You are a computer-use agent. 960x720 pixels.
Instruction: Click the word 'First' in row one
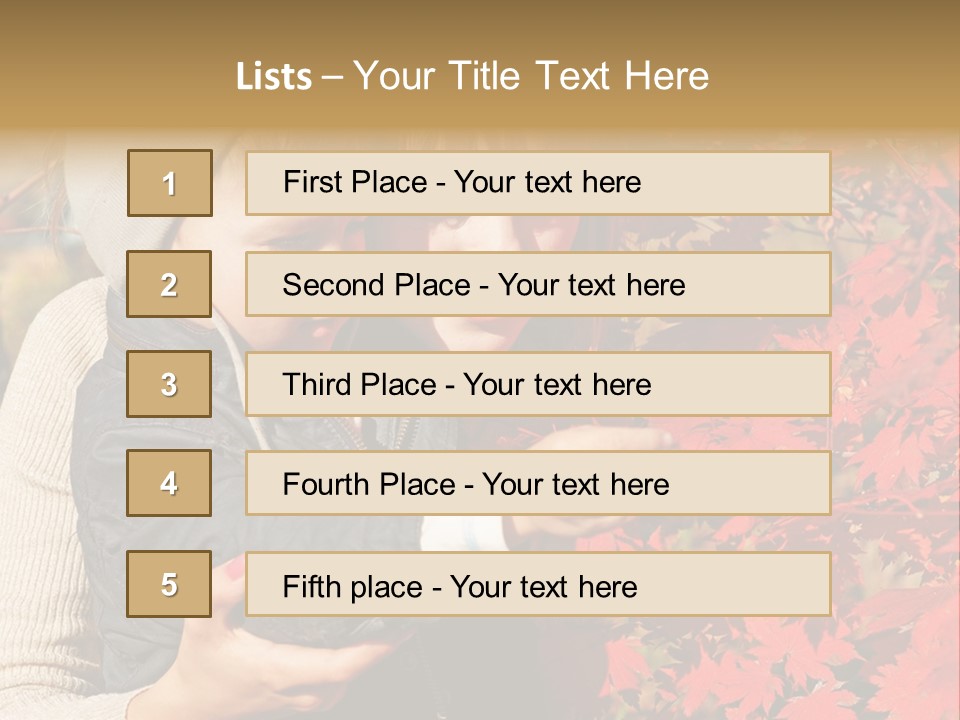(x=310, y=182)
